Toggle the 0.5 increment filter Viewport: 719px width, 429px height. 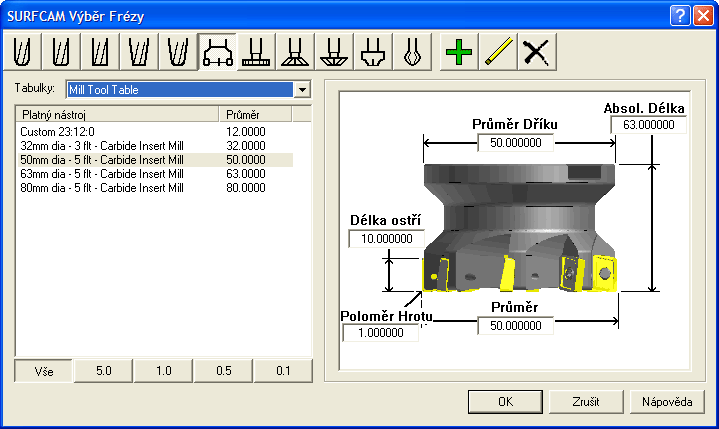[223, 371]
